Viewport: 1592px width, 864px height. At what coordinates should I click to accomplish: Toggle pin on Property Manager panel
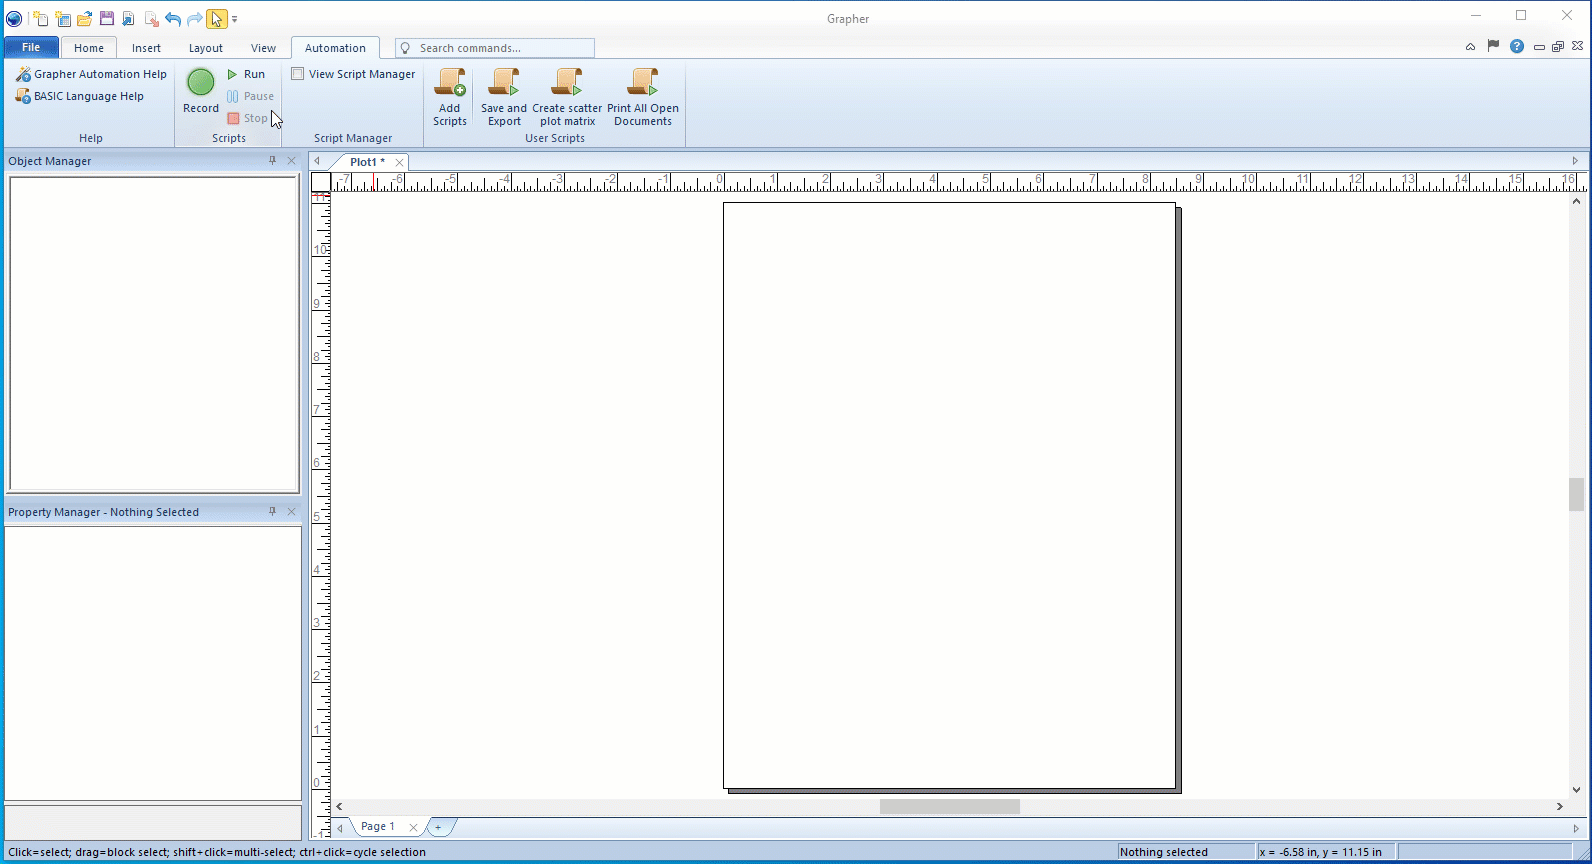pyautogui.click(x=272, y=511)
